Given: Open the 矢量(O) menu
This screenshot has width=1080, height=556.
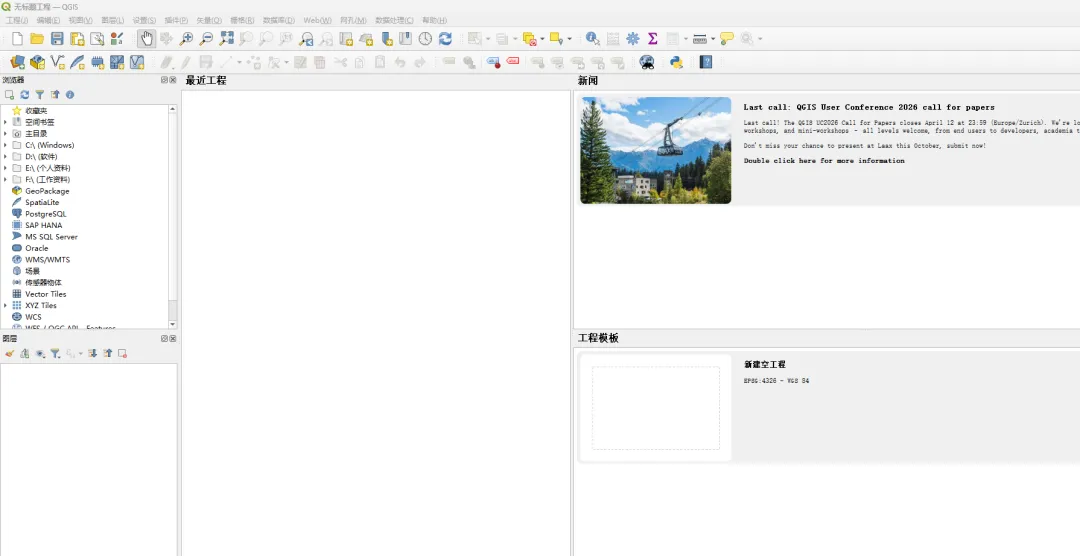Looking at the screenshot, I should [x=209, y=20].
